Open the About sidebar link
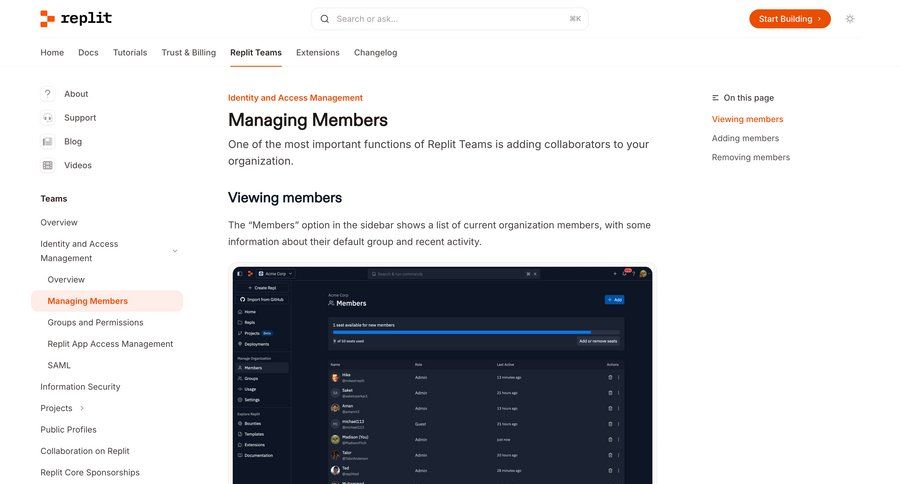The height and width of the screenshot is (484, 900). coord(76,94)
